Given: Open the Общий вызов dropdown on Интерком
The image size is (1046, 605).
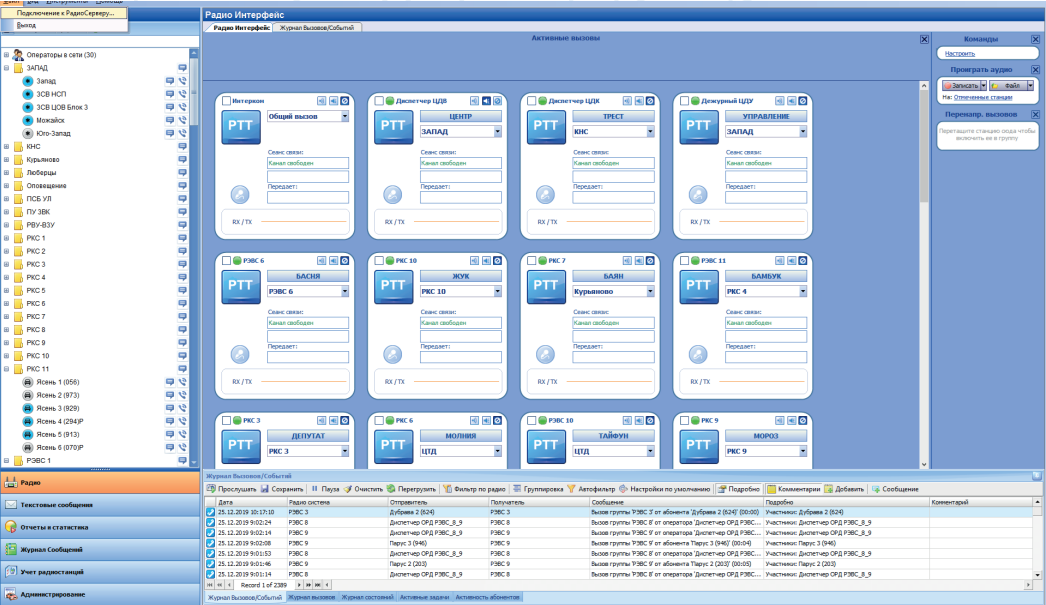Looking at the screenshot, I should [x=345, y=116].
